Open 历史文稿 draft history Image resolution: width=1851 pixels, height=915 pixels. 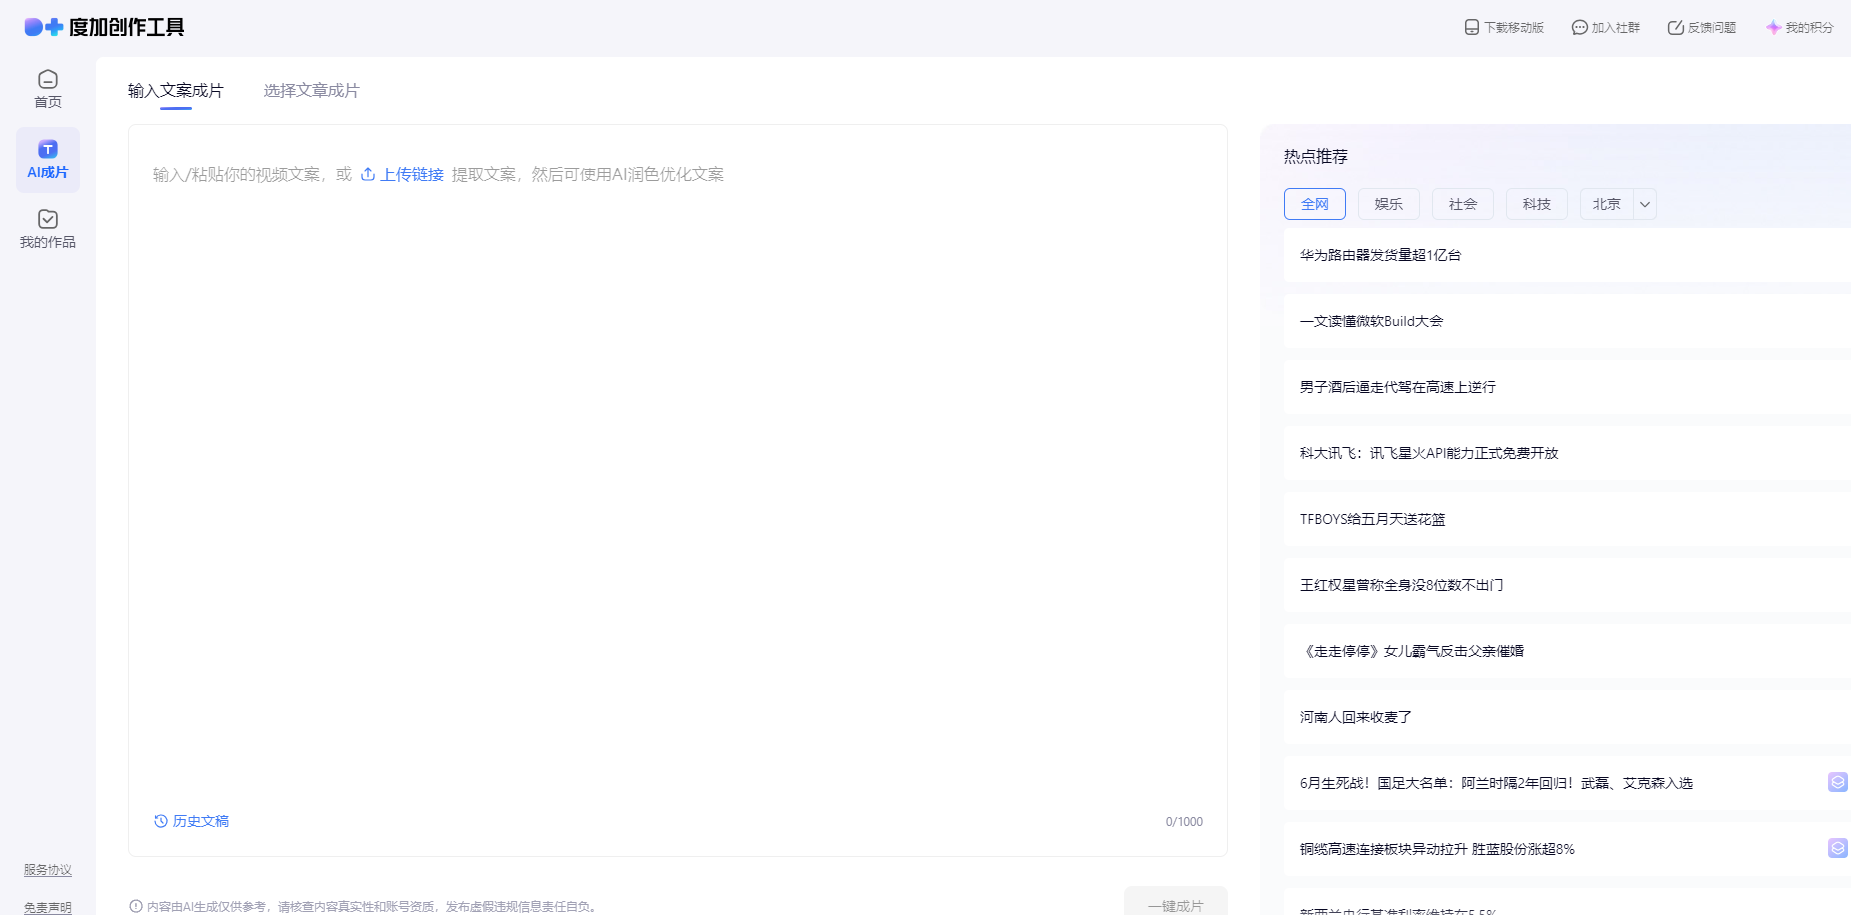191,821
